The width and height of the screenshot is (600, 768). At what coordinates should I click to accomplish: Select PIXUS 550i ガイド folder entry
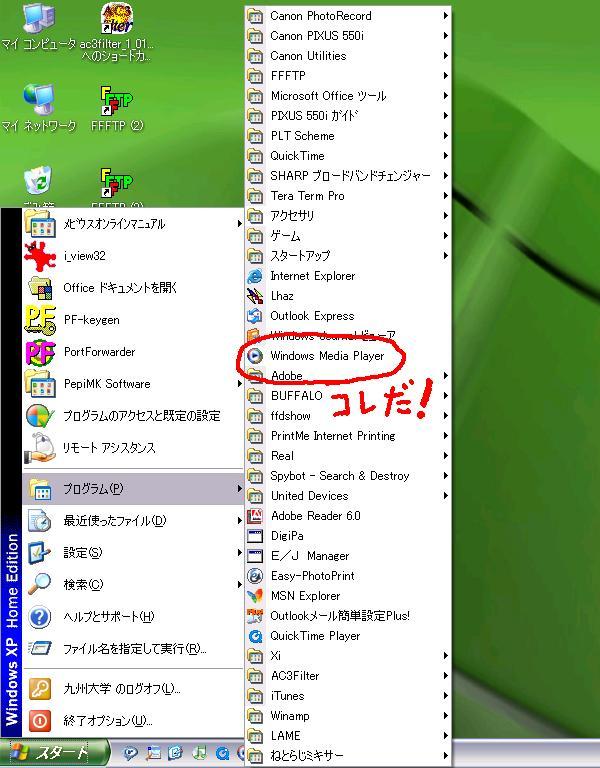point(348,116)
